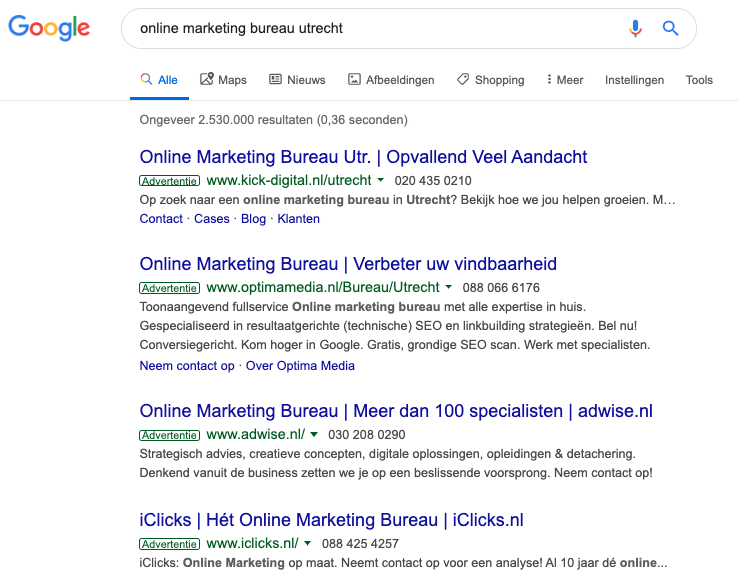
Task: Click phone number 020 435 0210
Action: [x=433, y=181]
